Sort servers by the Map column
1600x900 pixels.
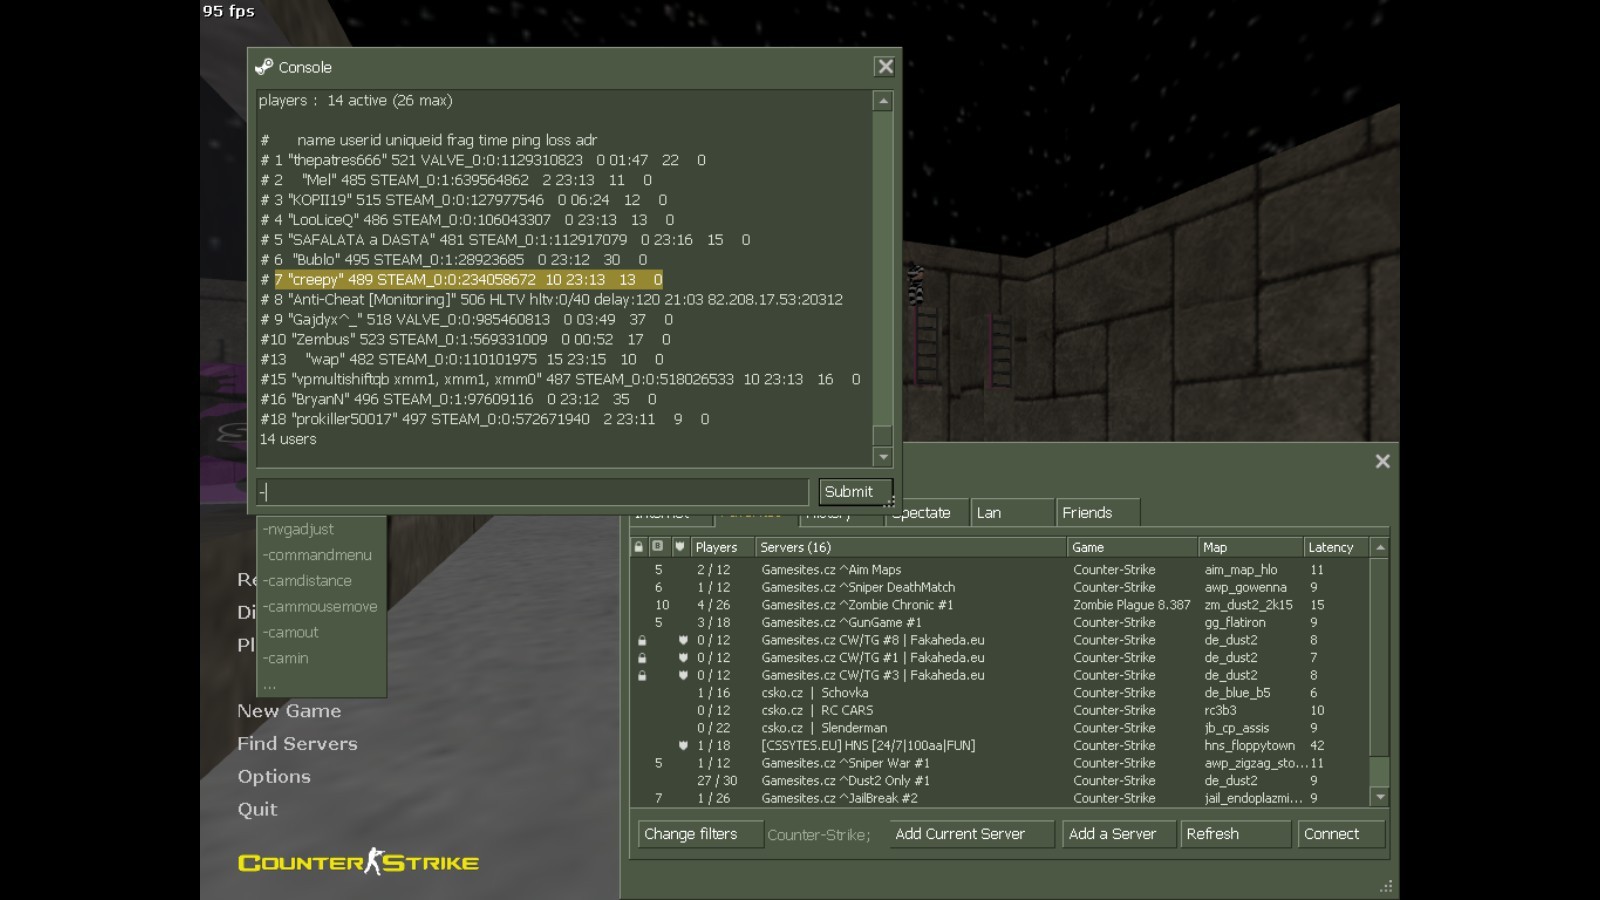click(1250, 547)
